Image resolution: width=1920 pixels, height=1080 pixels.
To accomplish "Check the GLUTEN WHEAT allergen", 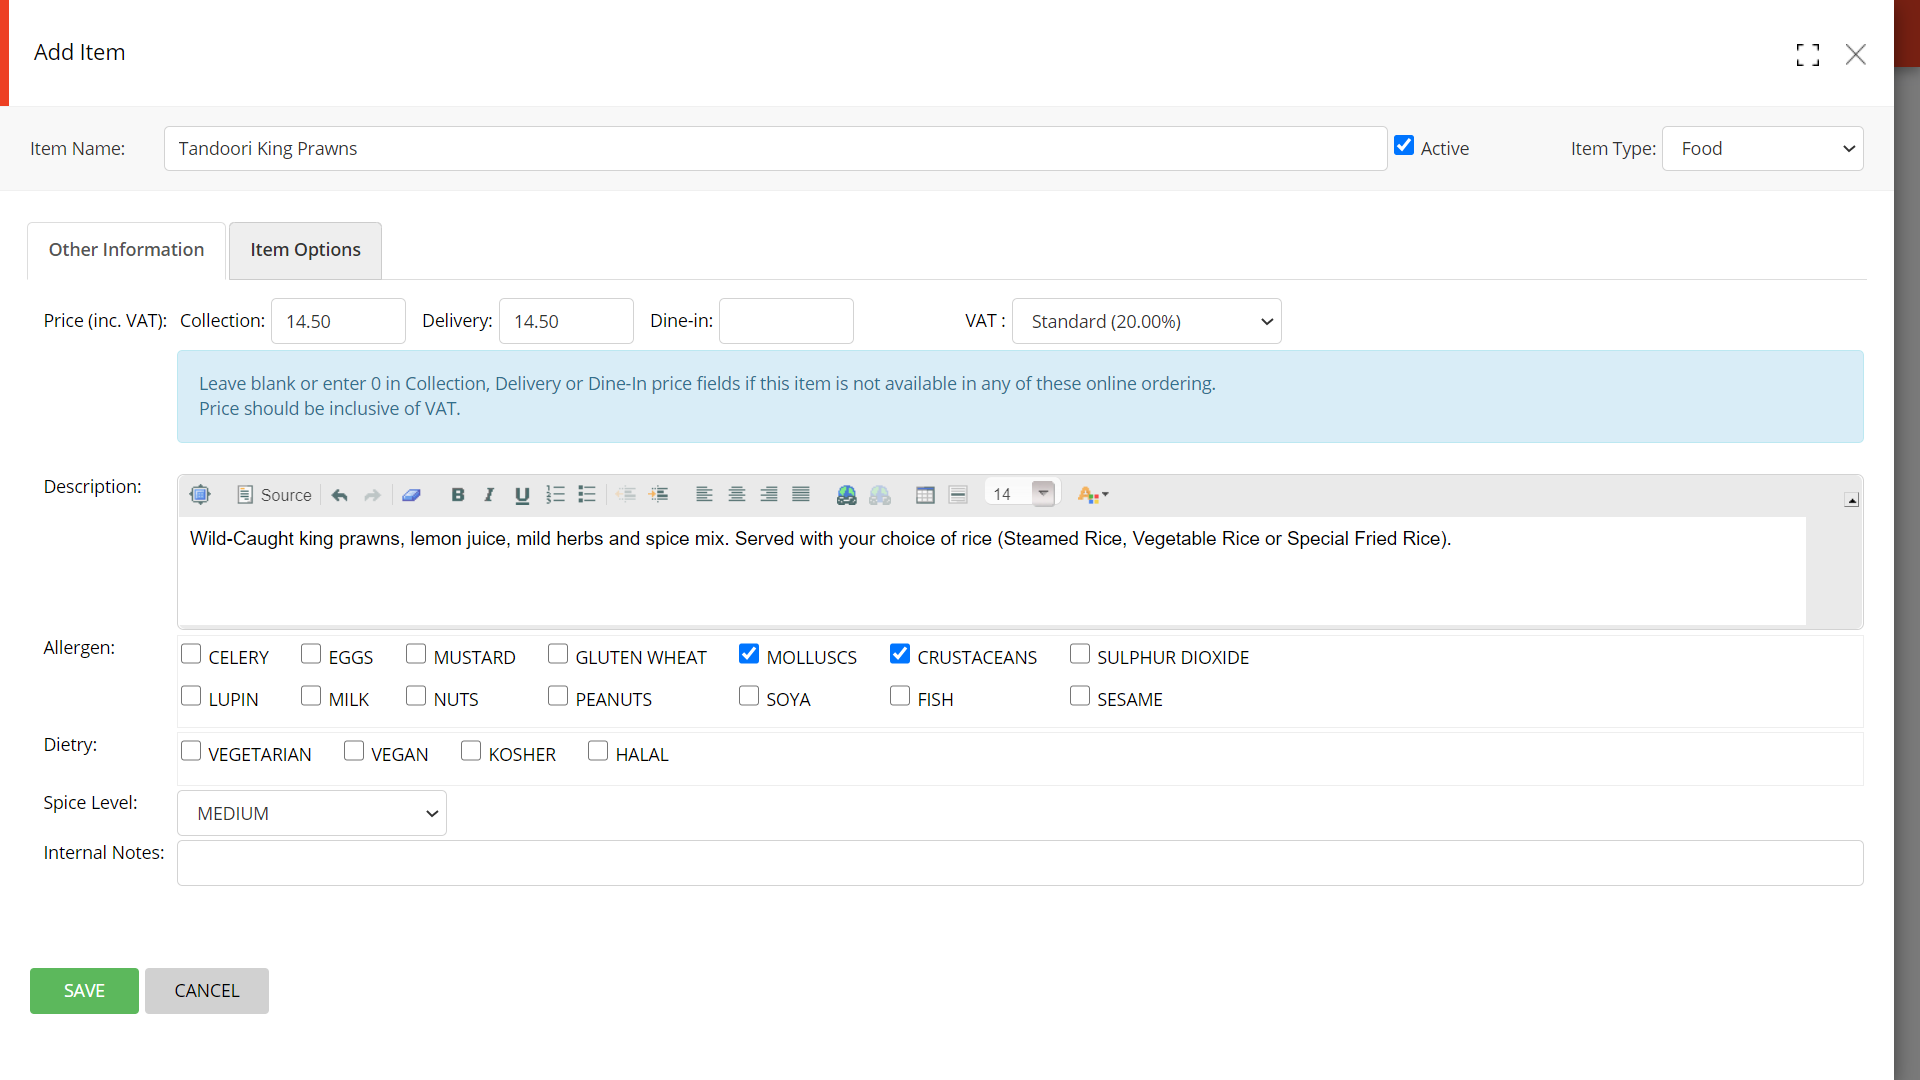I will coord(558,654).
